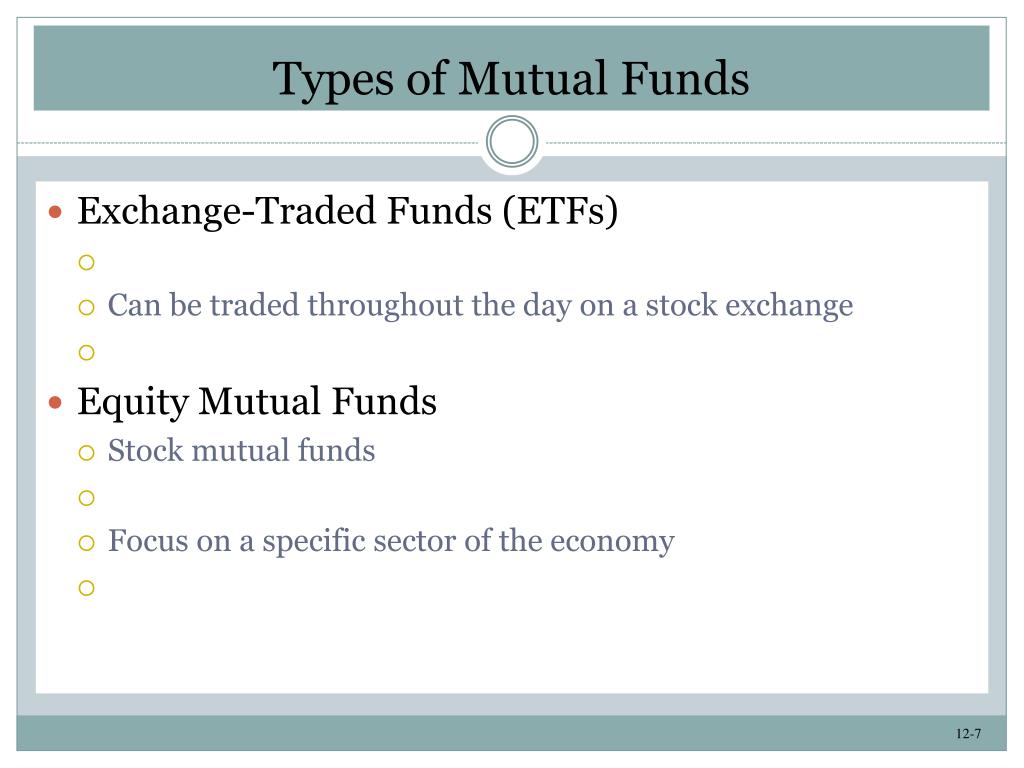Image resolution: width=1024 pixels, height=768 pixels.
Task: Click the red bullet beside Equity Mutual Funds
Action: tap(56, 402)
